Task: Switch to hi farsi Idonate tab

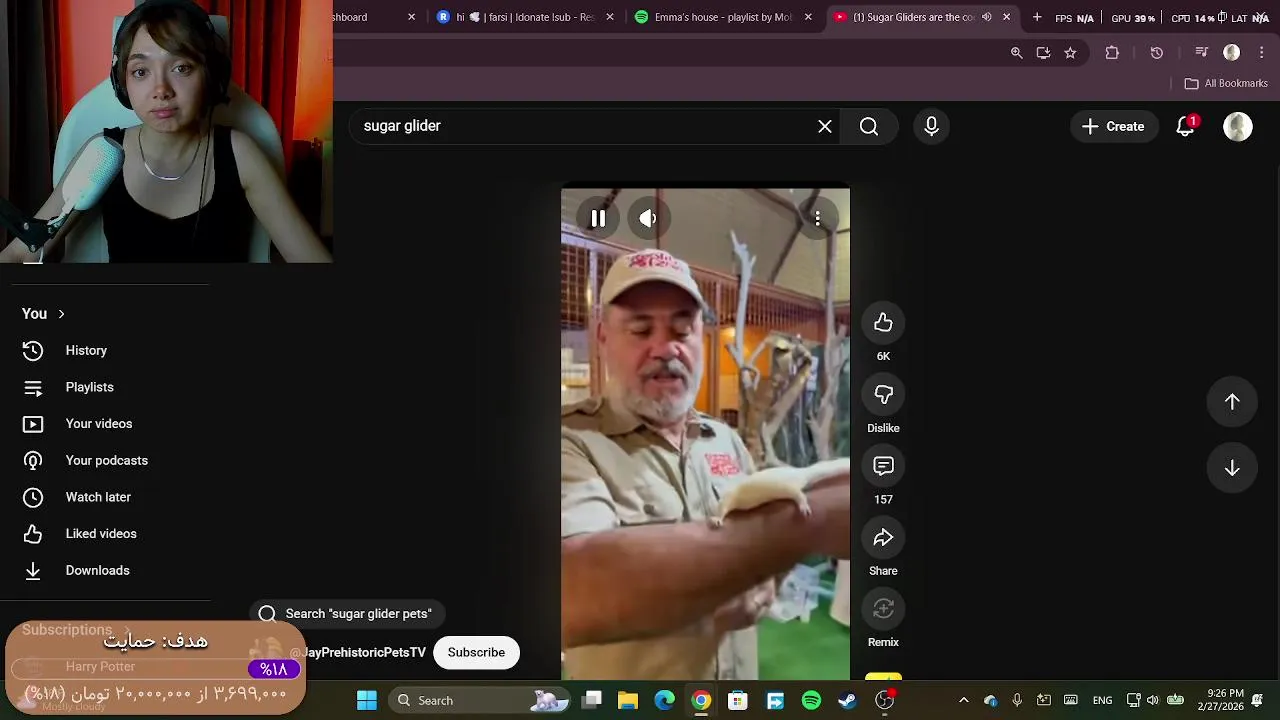Action: (526, 17)
